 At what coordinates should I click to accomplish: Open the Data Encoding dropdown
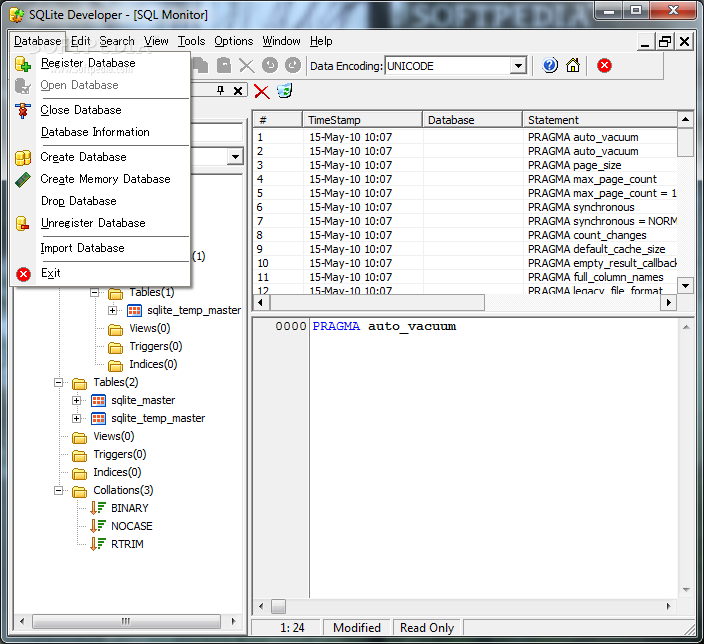[x=518, y=66]
